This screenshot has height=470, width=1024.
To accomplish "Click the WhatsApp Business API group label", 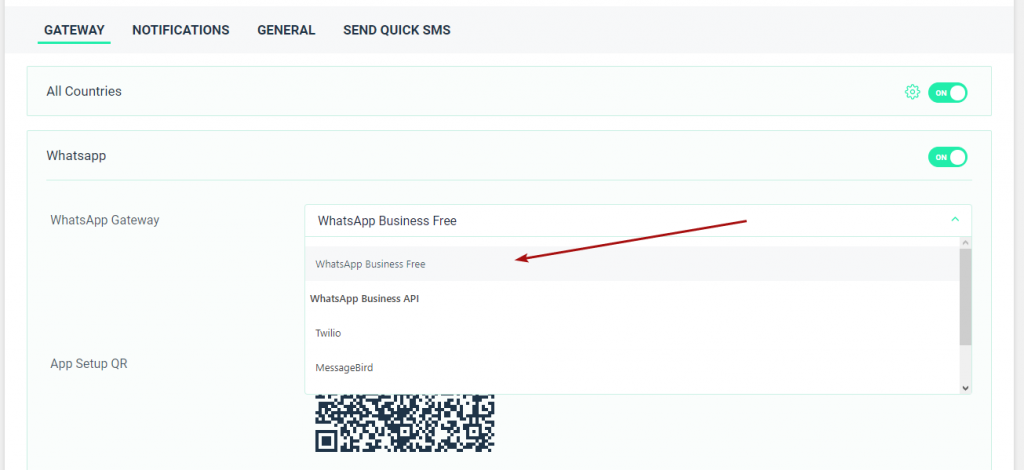I will (364, 299).
